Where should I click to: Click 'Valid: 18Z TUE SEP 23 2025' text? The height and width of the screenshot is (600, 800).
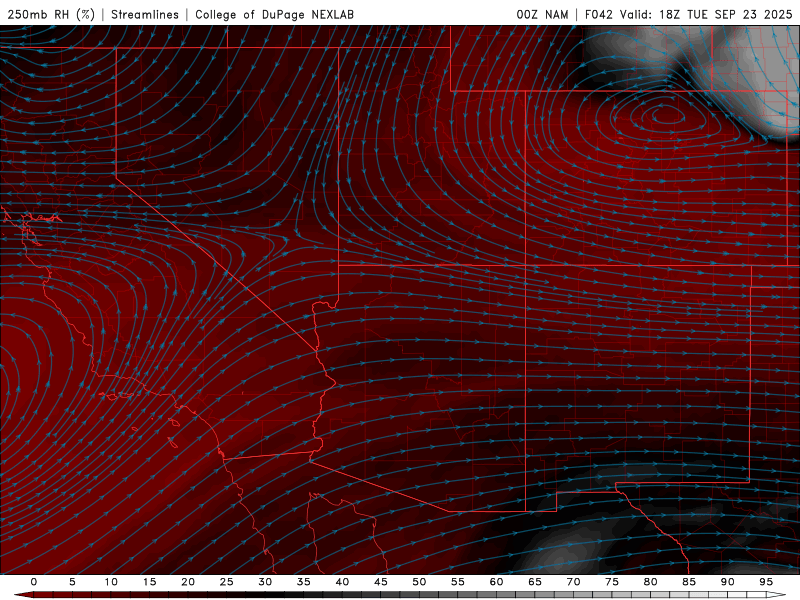tap(706, 14)
